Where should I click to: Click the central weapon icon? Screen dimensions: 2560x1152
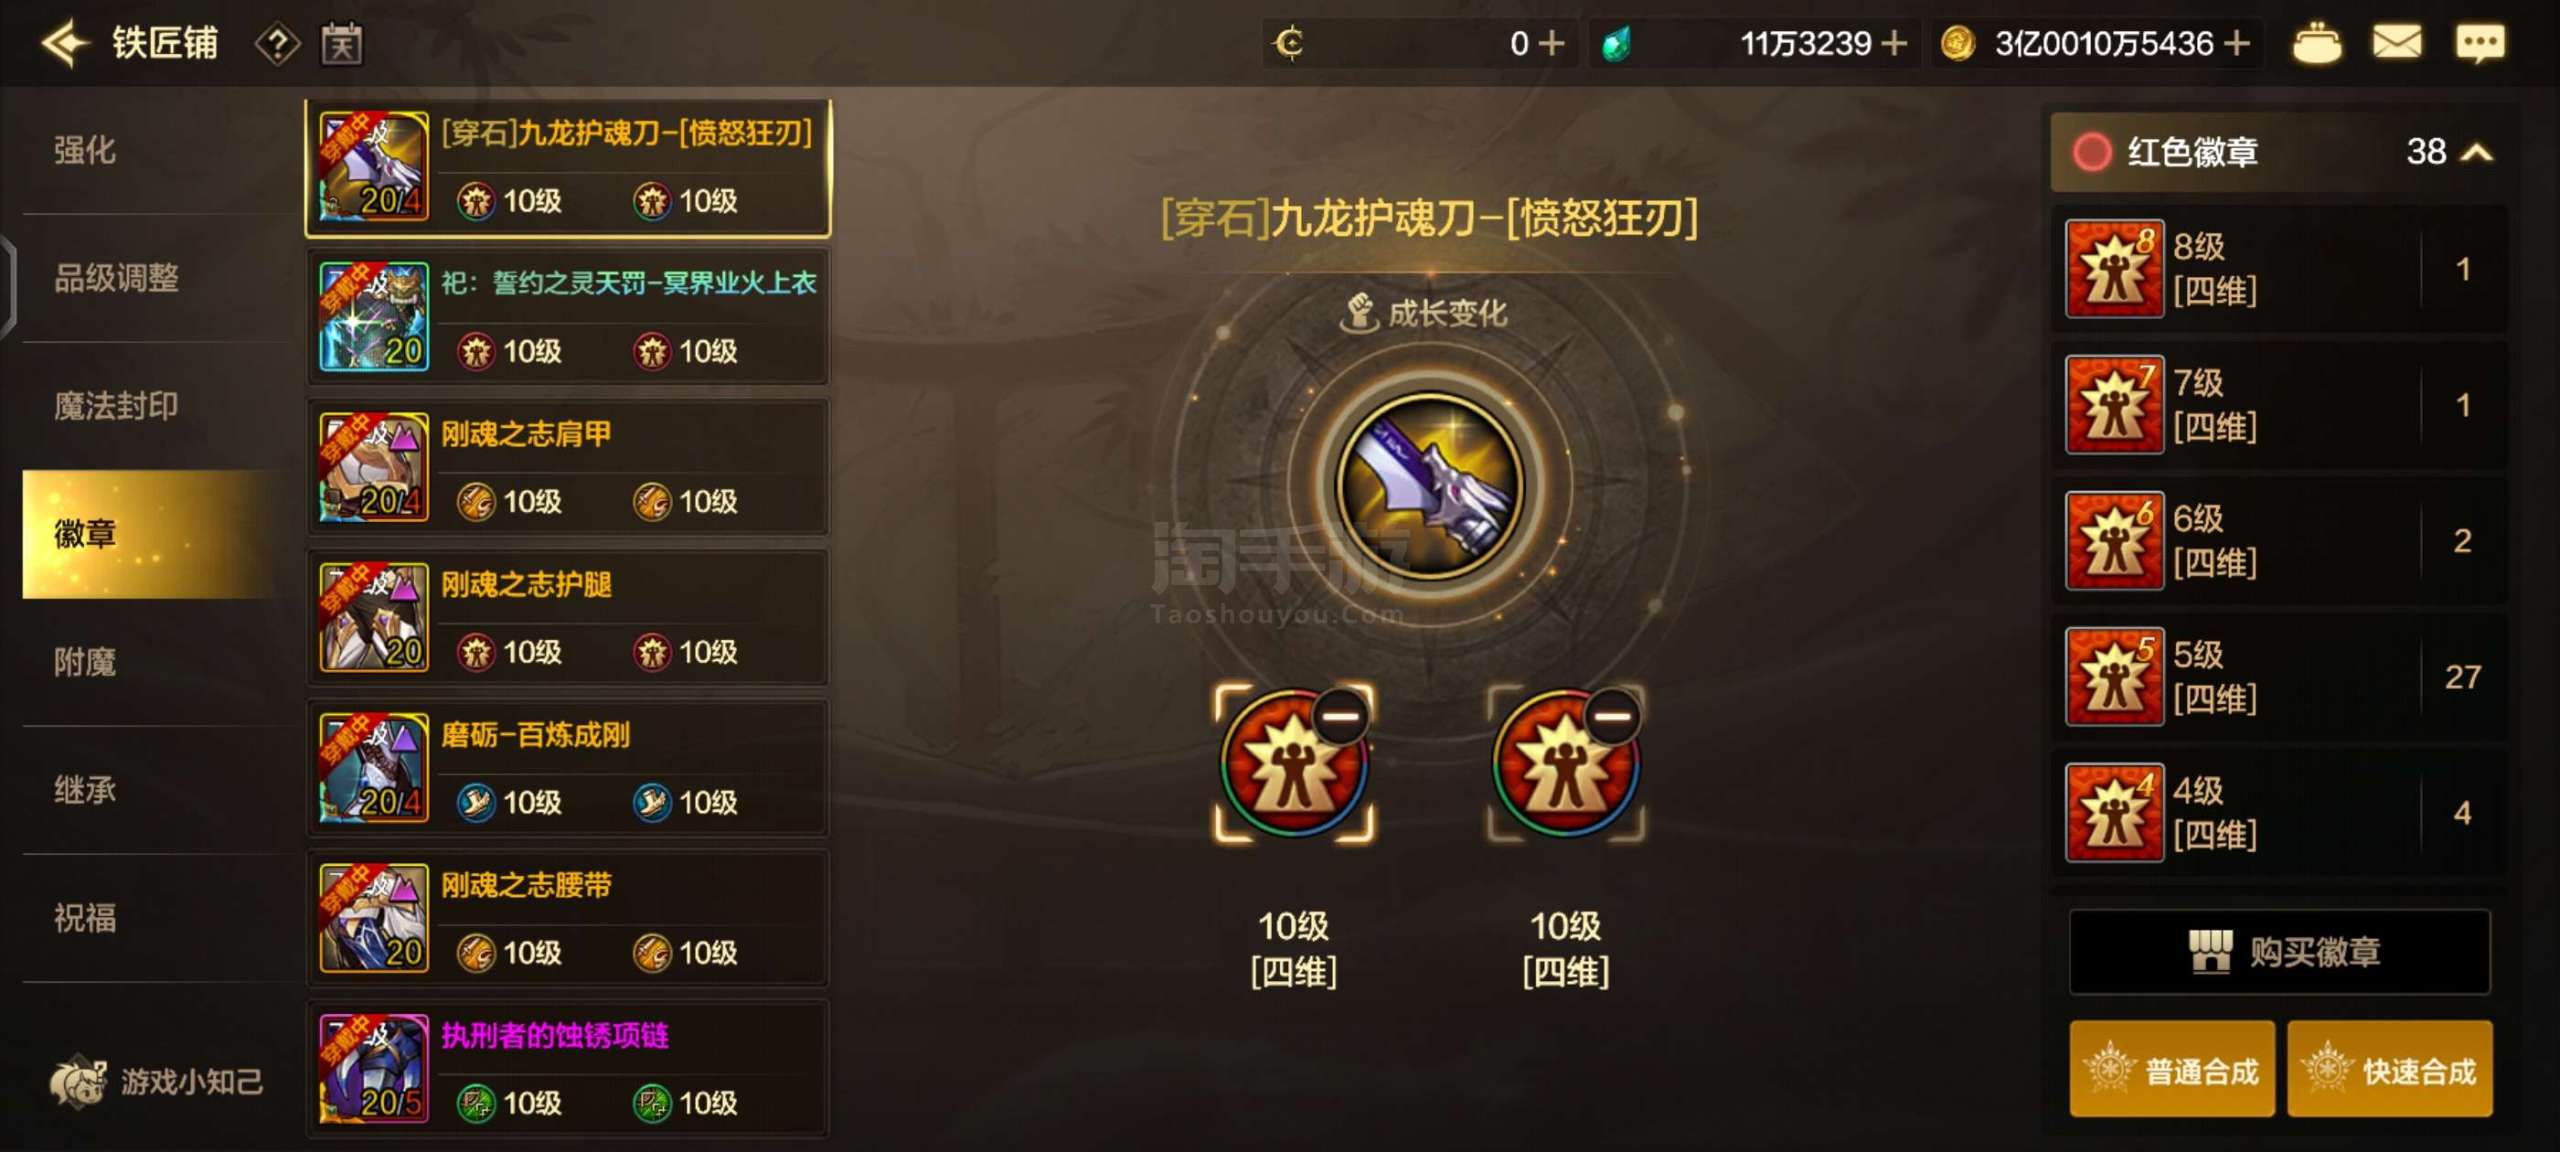tap(1431, 486)
